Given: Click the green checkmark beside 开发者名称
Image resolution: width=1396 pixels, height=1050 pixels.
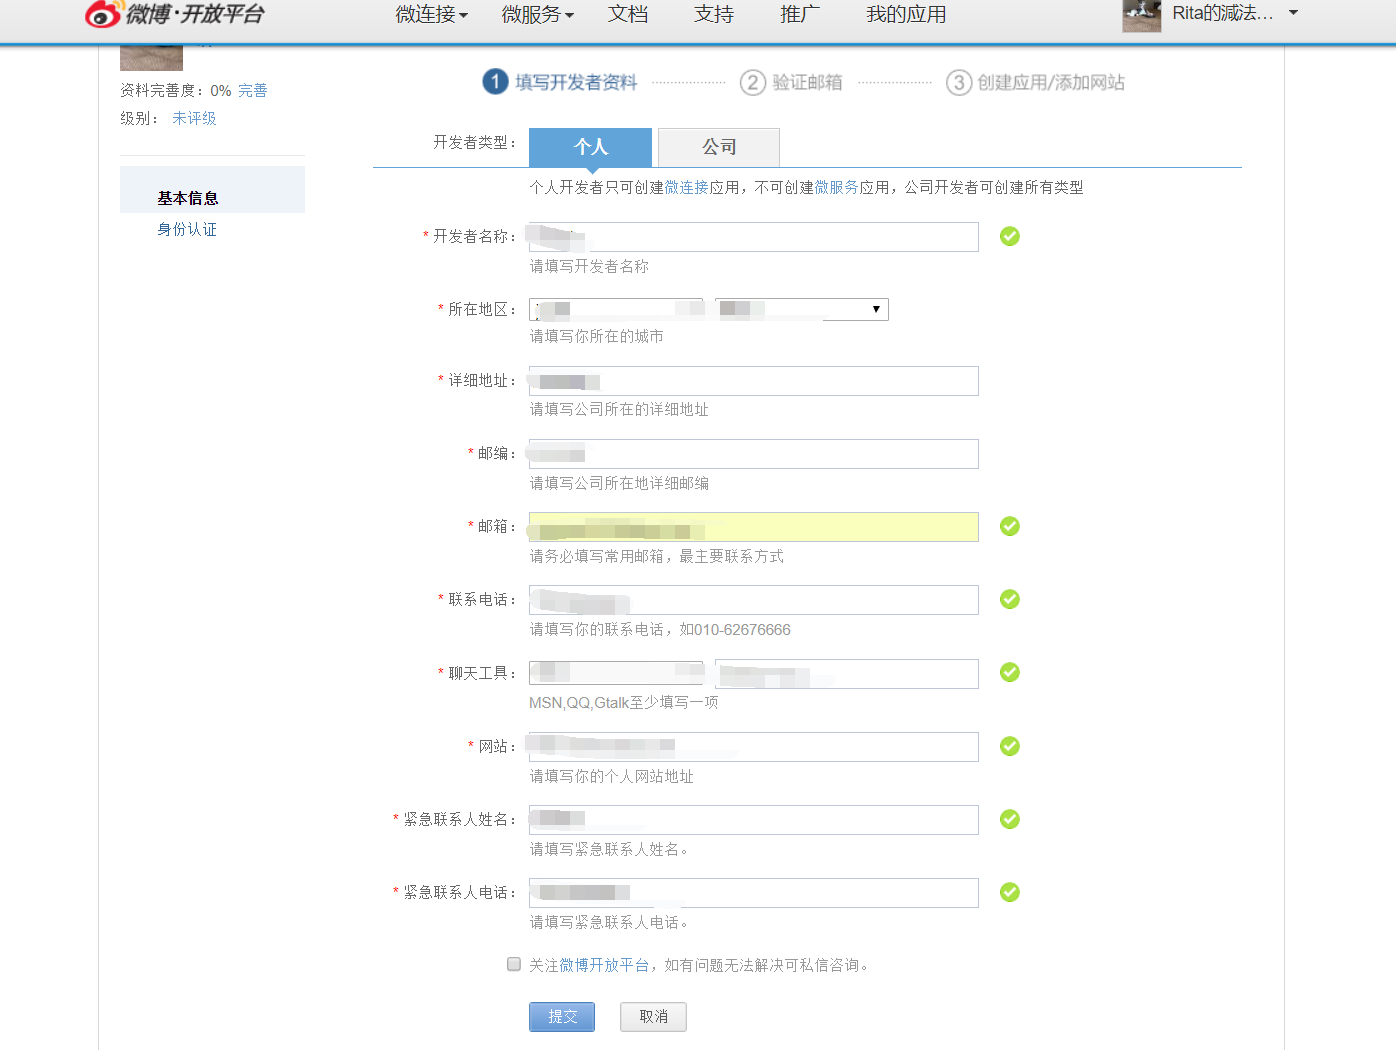Looking at the screenshot, I should 1010,236.
